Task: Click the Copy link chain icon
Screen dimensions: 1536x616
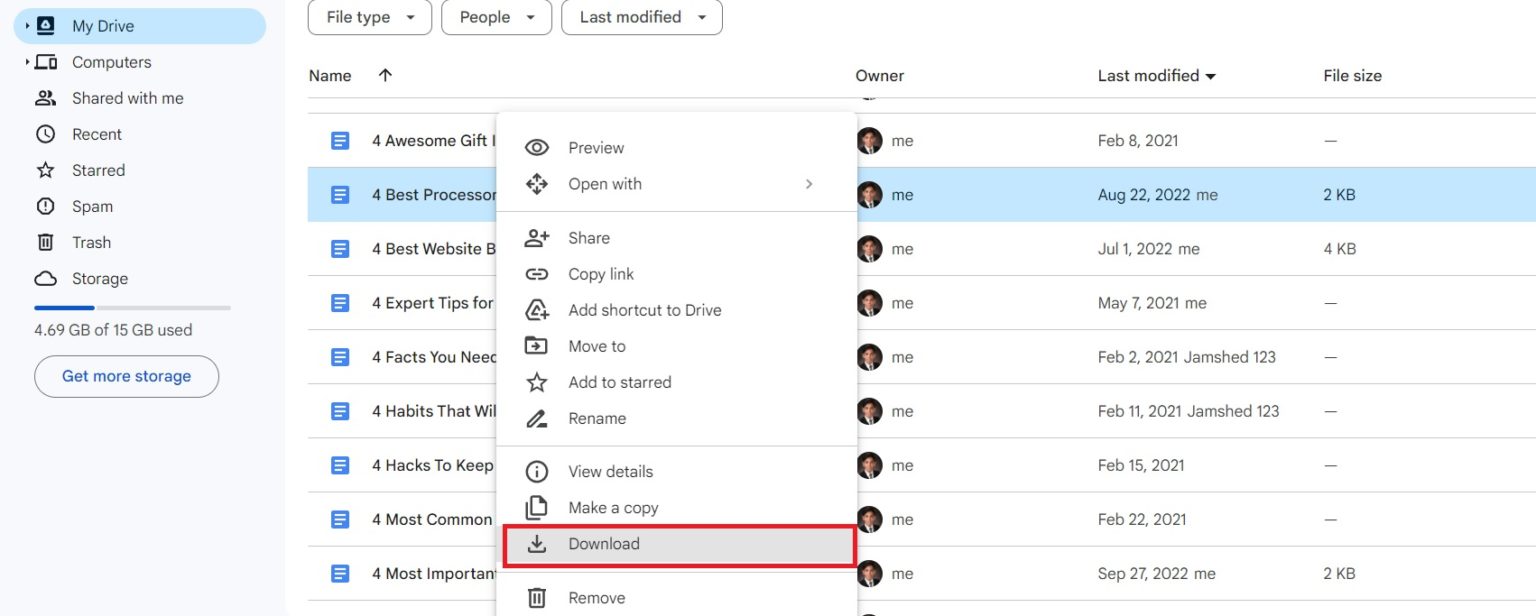Action: click(x=537, y=274)
